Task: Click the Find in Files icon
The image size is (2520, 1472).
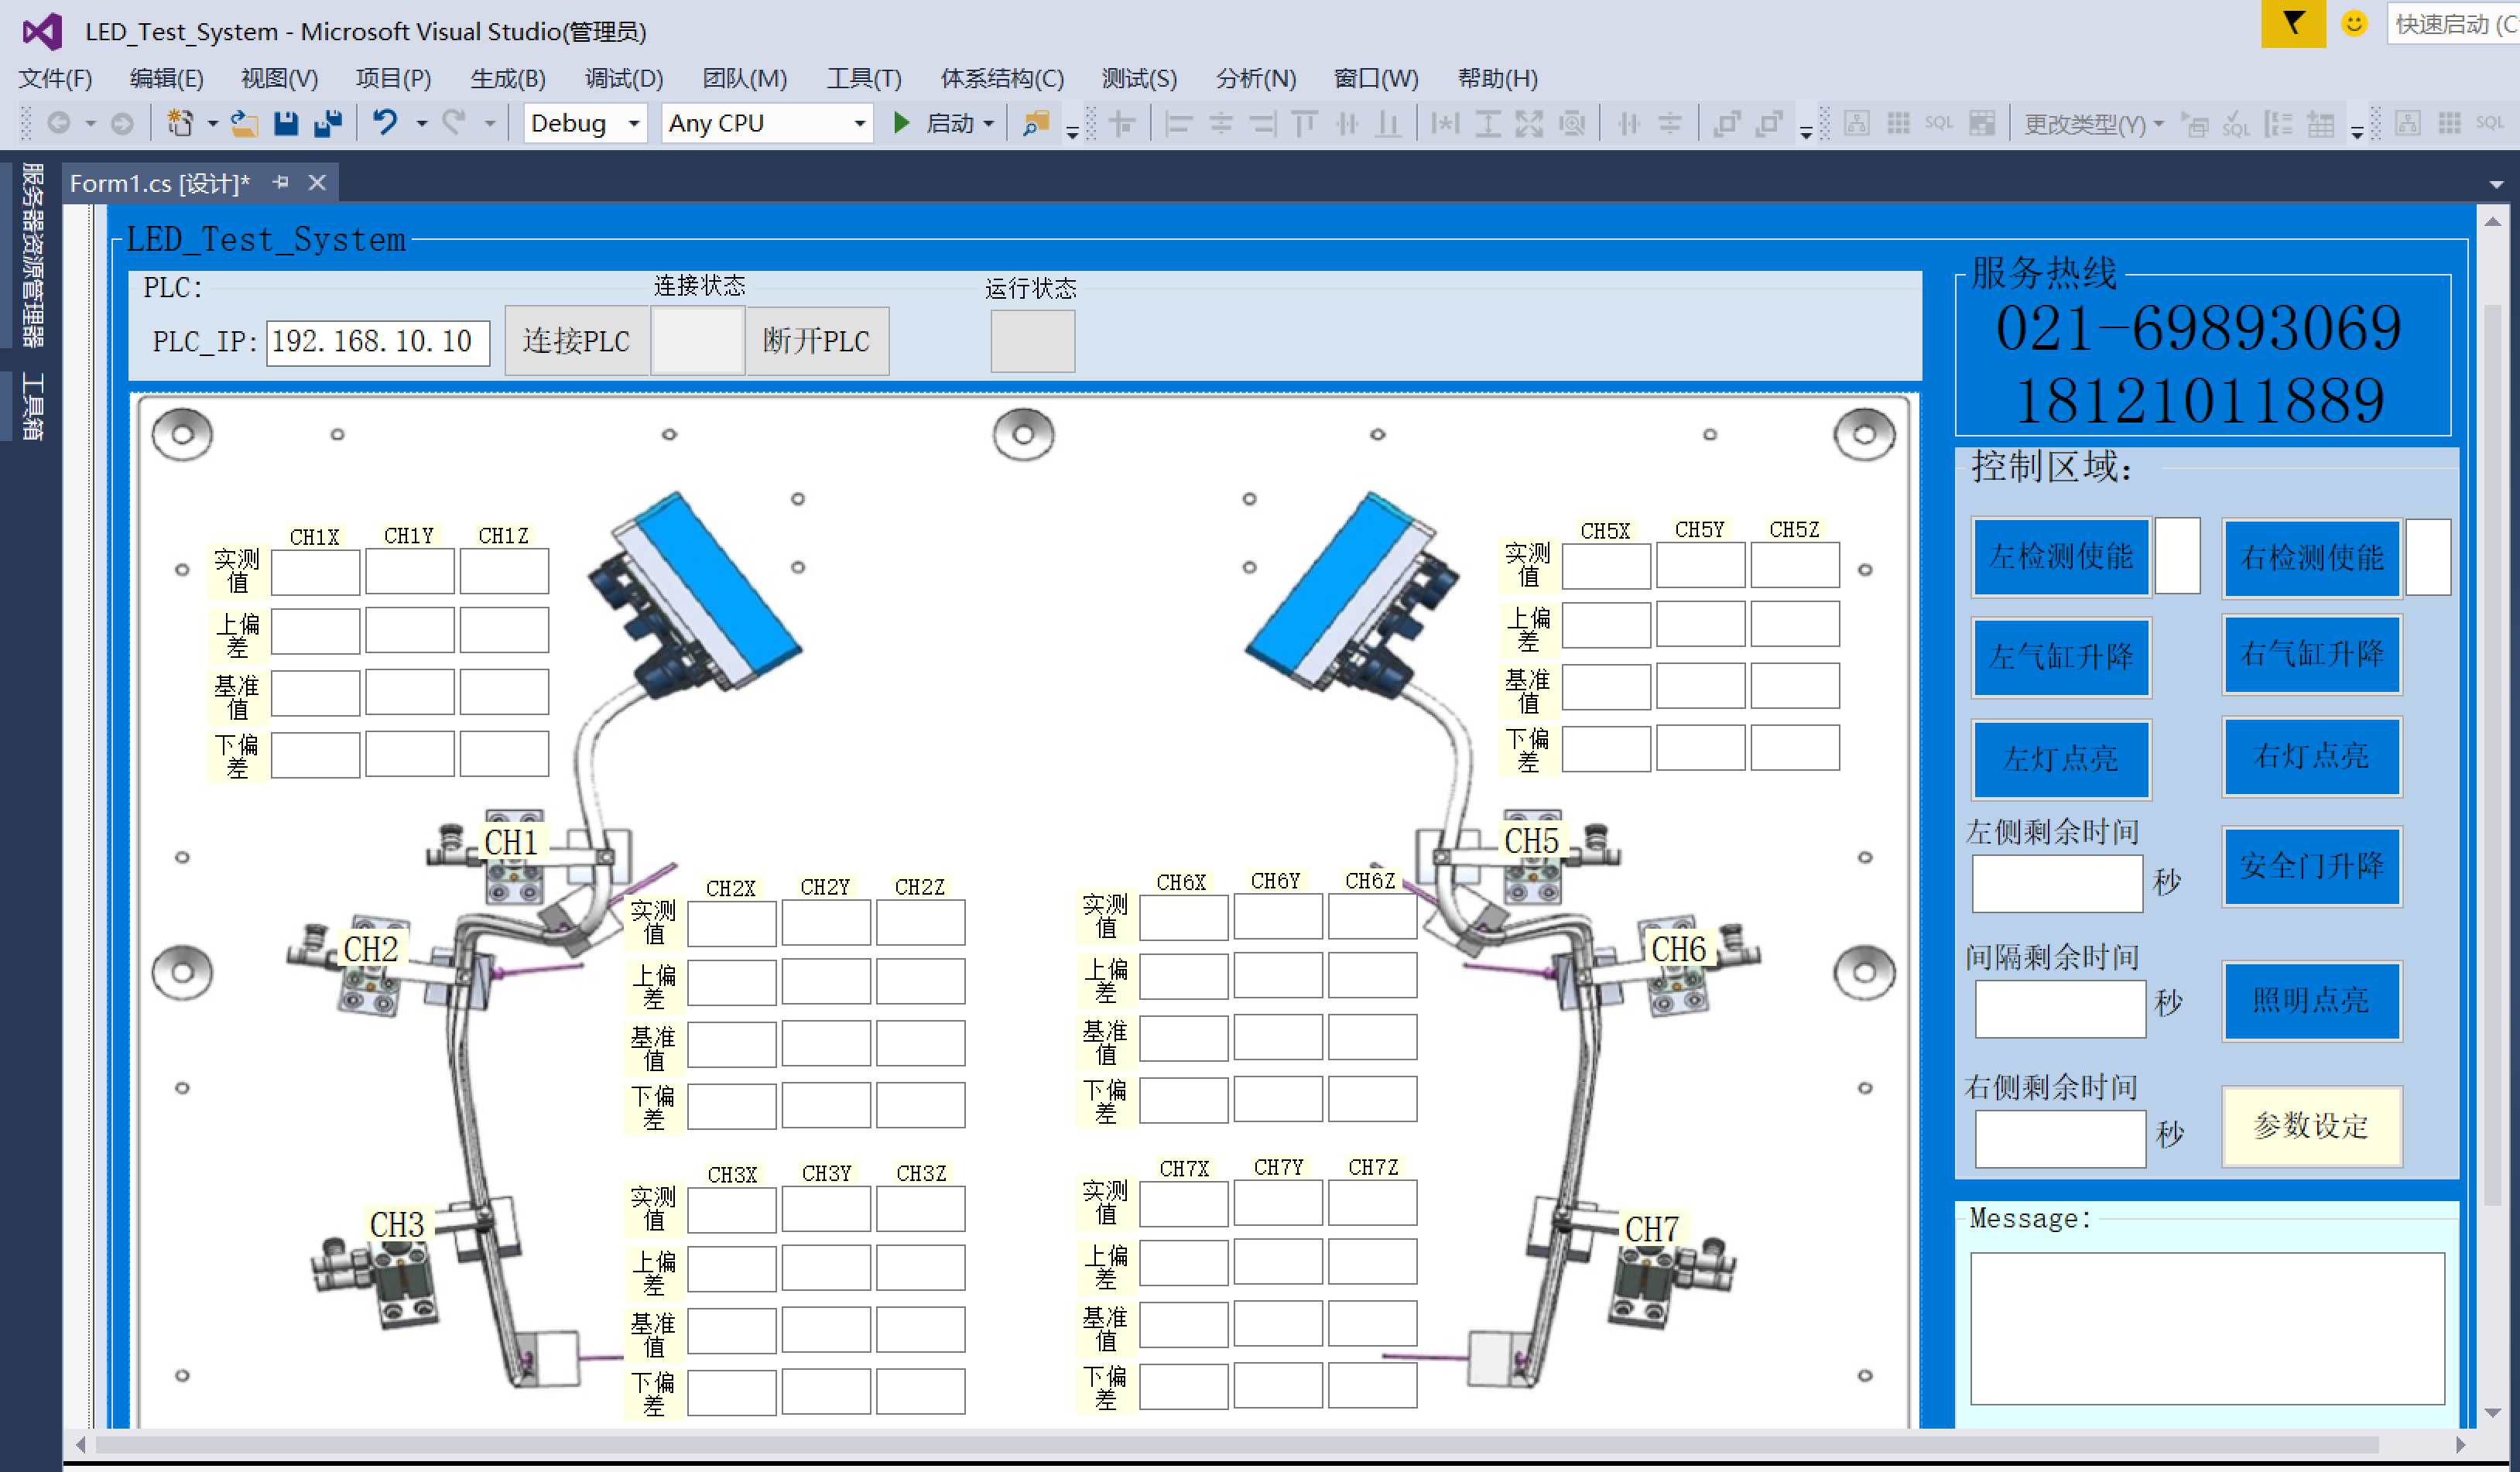Action: [1036, 123]
